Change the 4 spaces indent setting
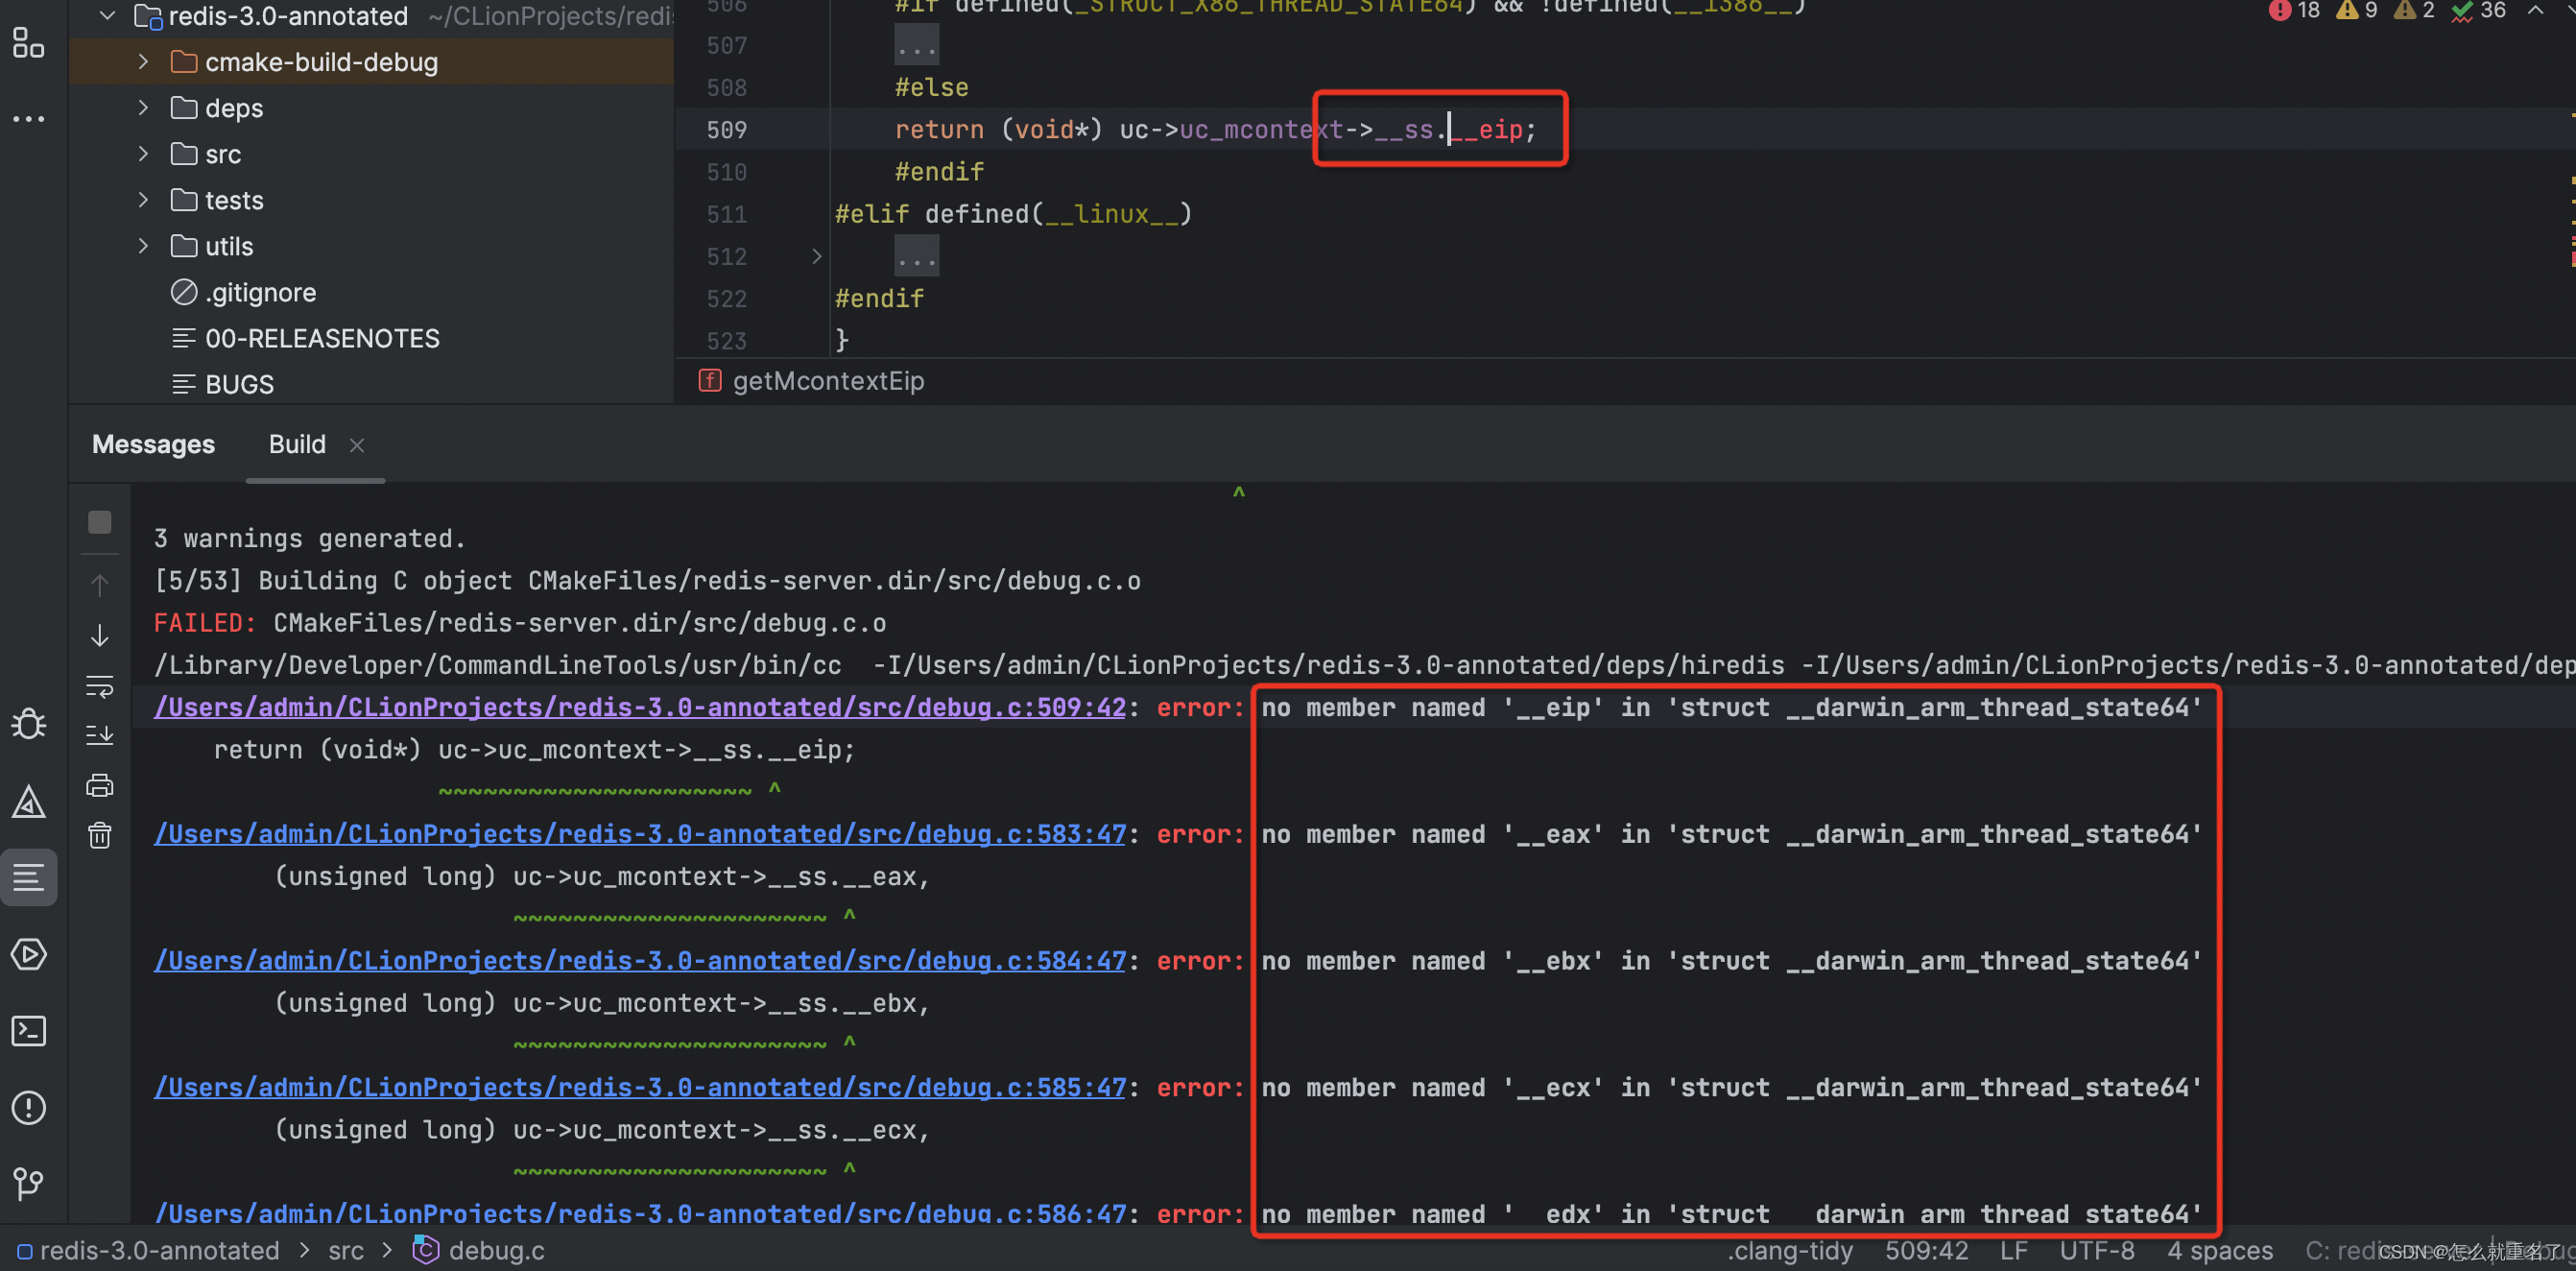Image resolution: width=2576 pixels, height=1271 pixels. 2220,1251
